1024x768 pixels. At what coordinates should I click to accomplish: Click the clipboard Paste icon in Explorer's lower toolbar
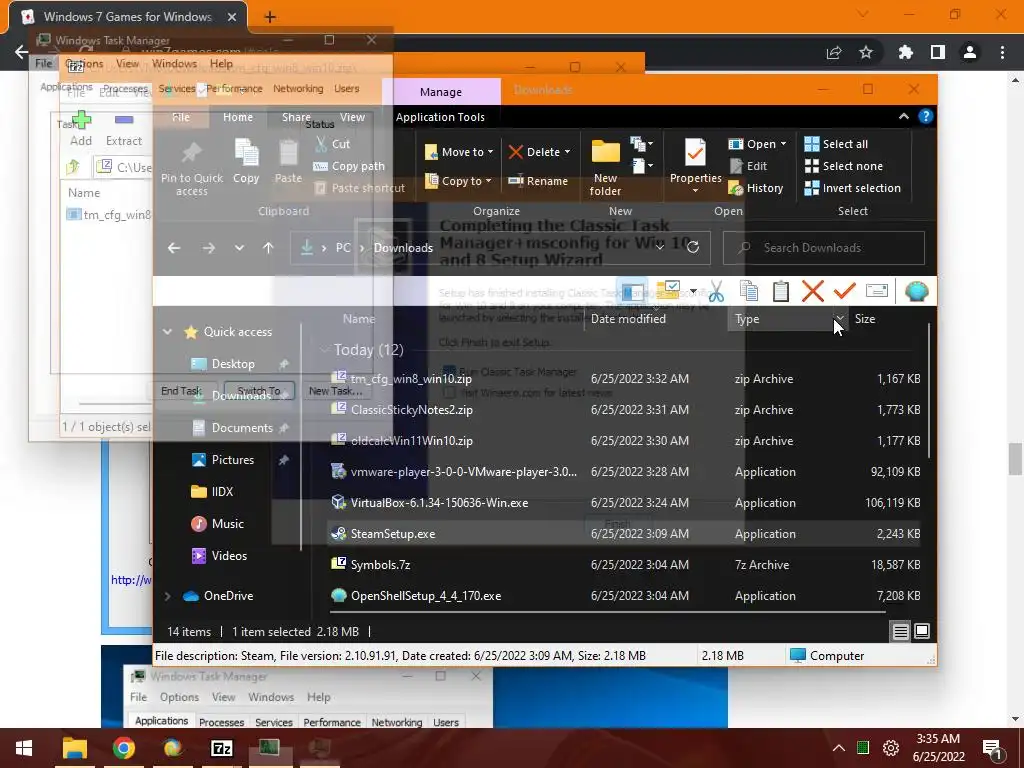pyautogui.click(x=780, y=291)
